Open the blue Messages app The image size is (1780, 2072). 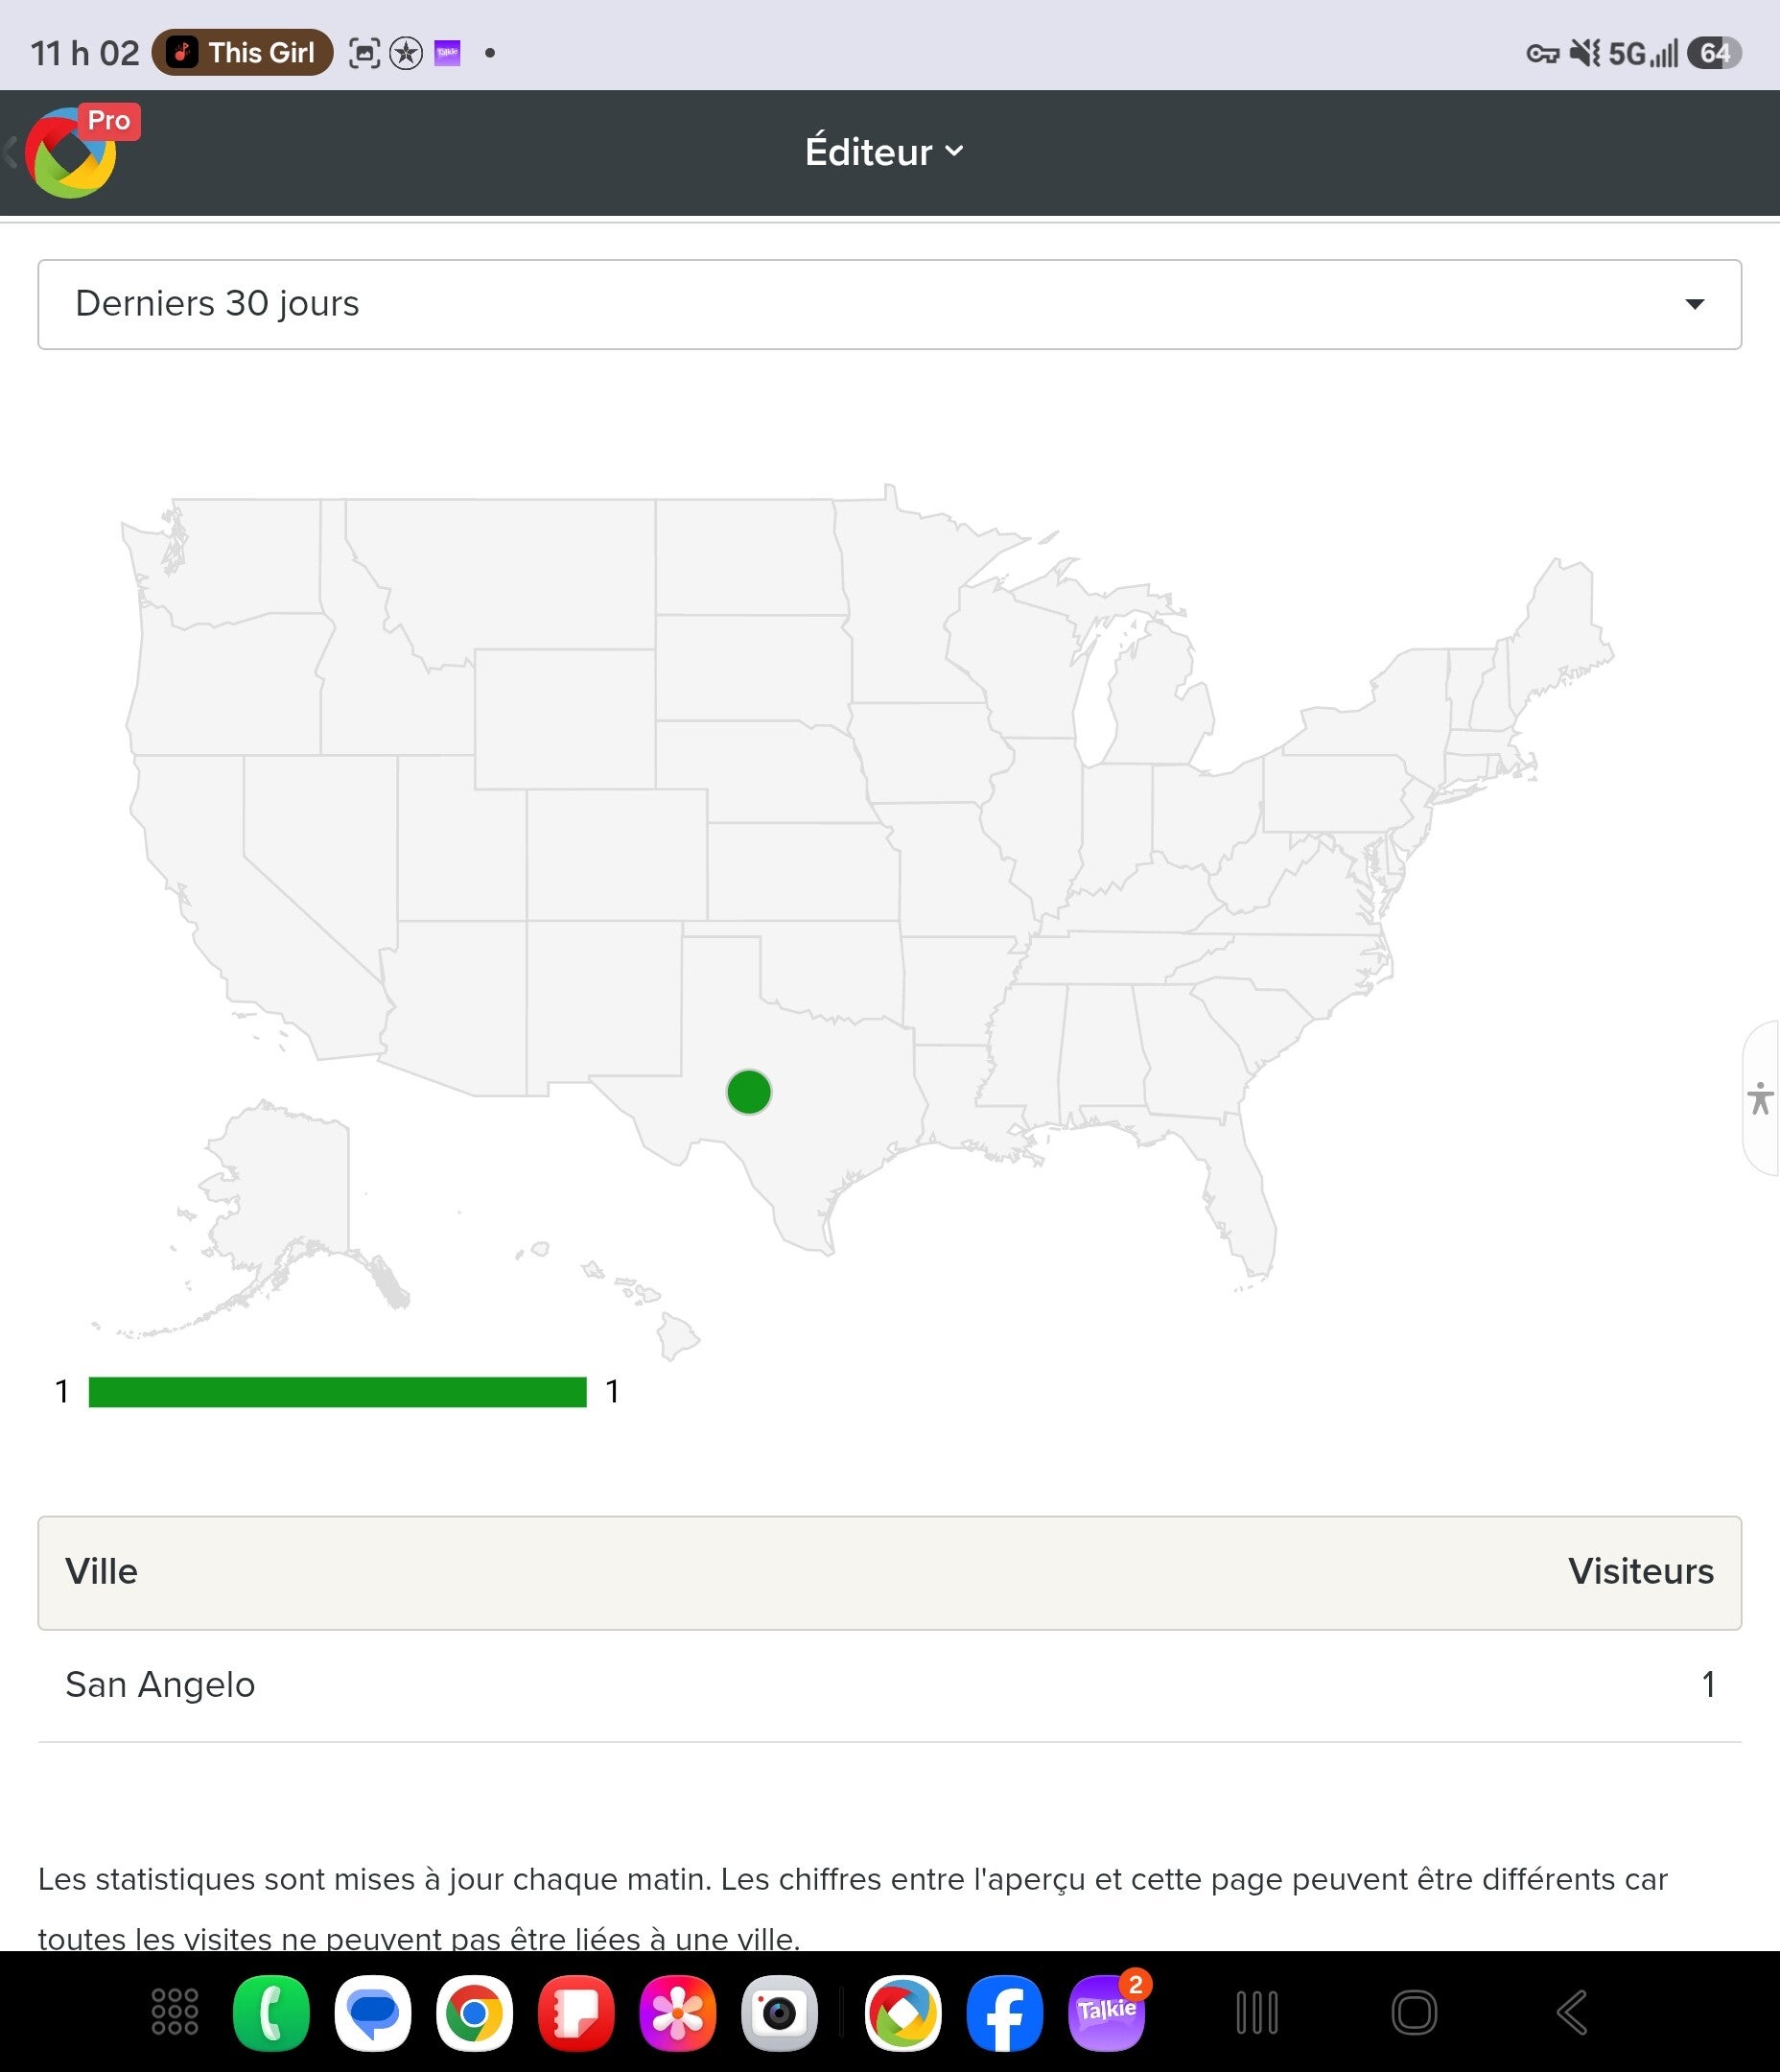(373, 2012)
